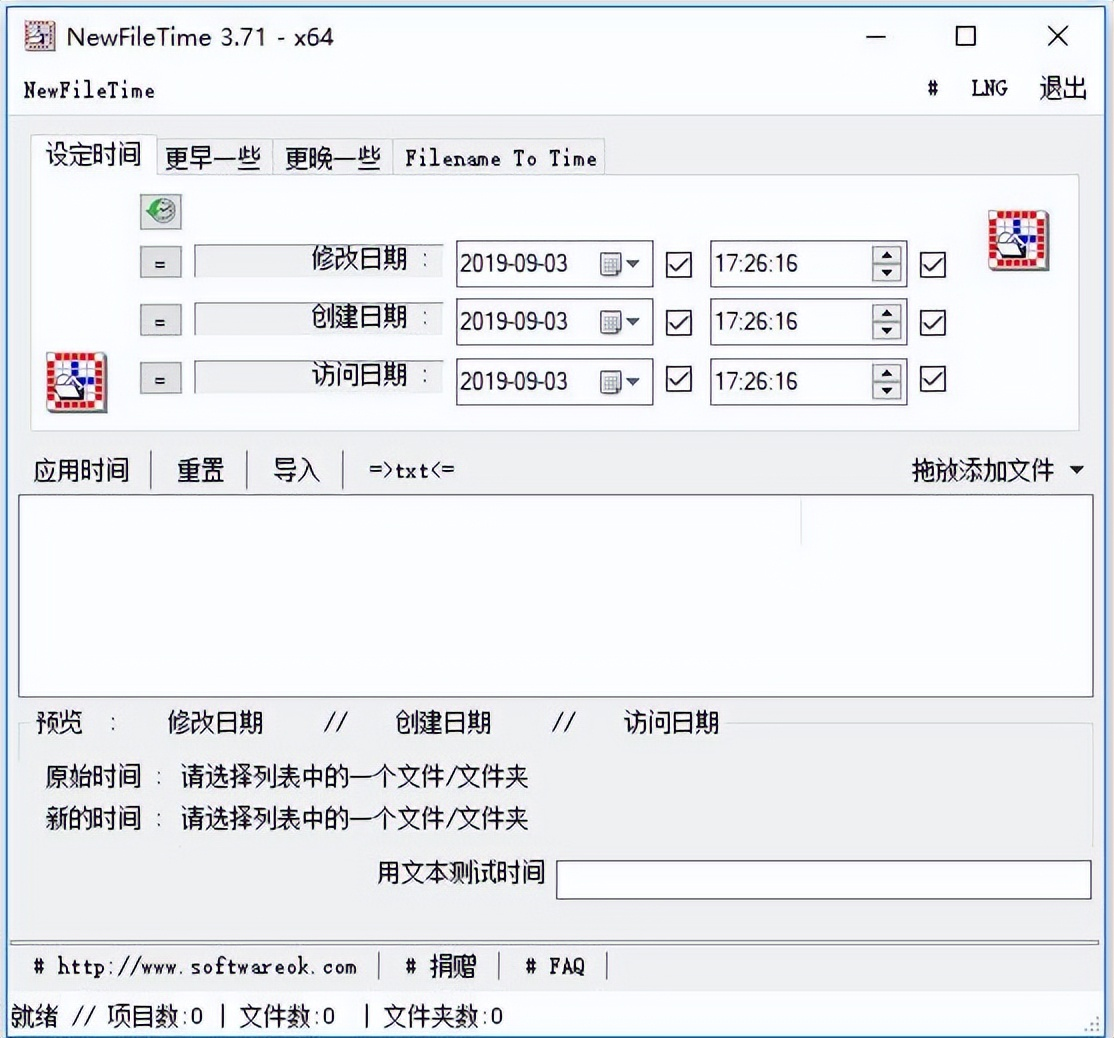
Task: Open the Filename To Time tab
Action: [500, 157]
